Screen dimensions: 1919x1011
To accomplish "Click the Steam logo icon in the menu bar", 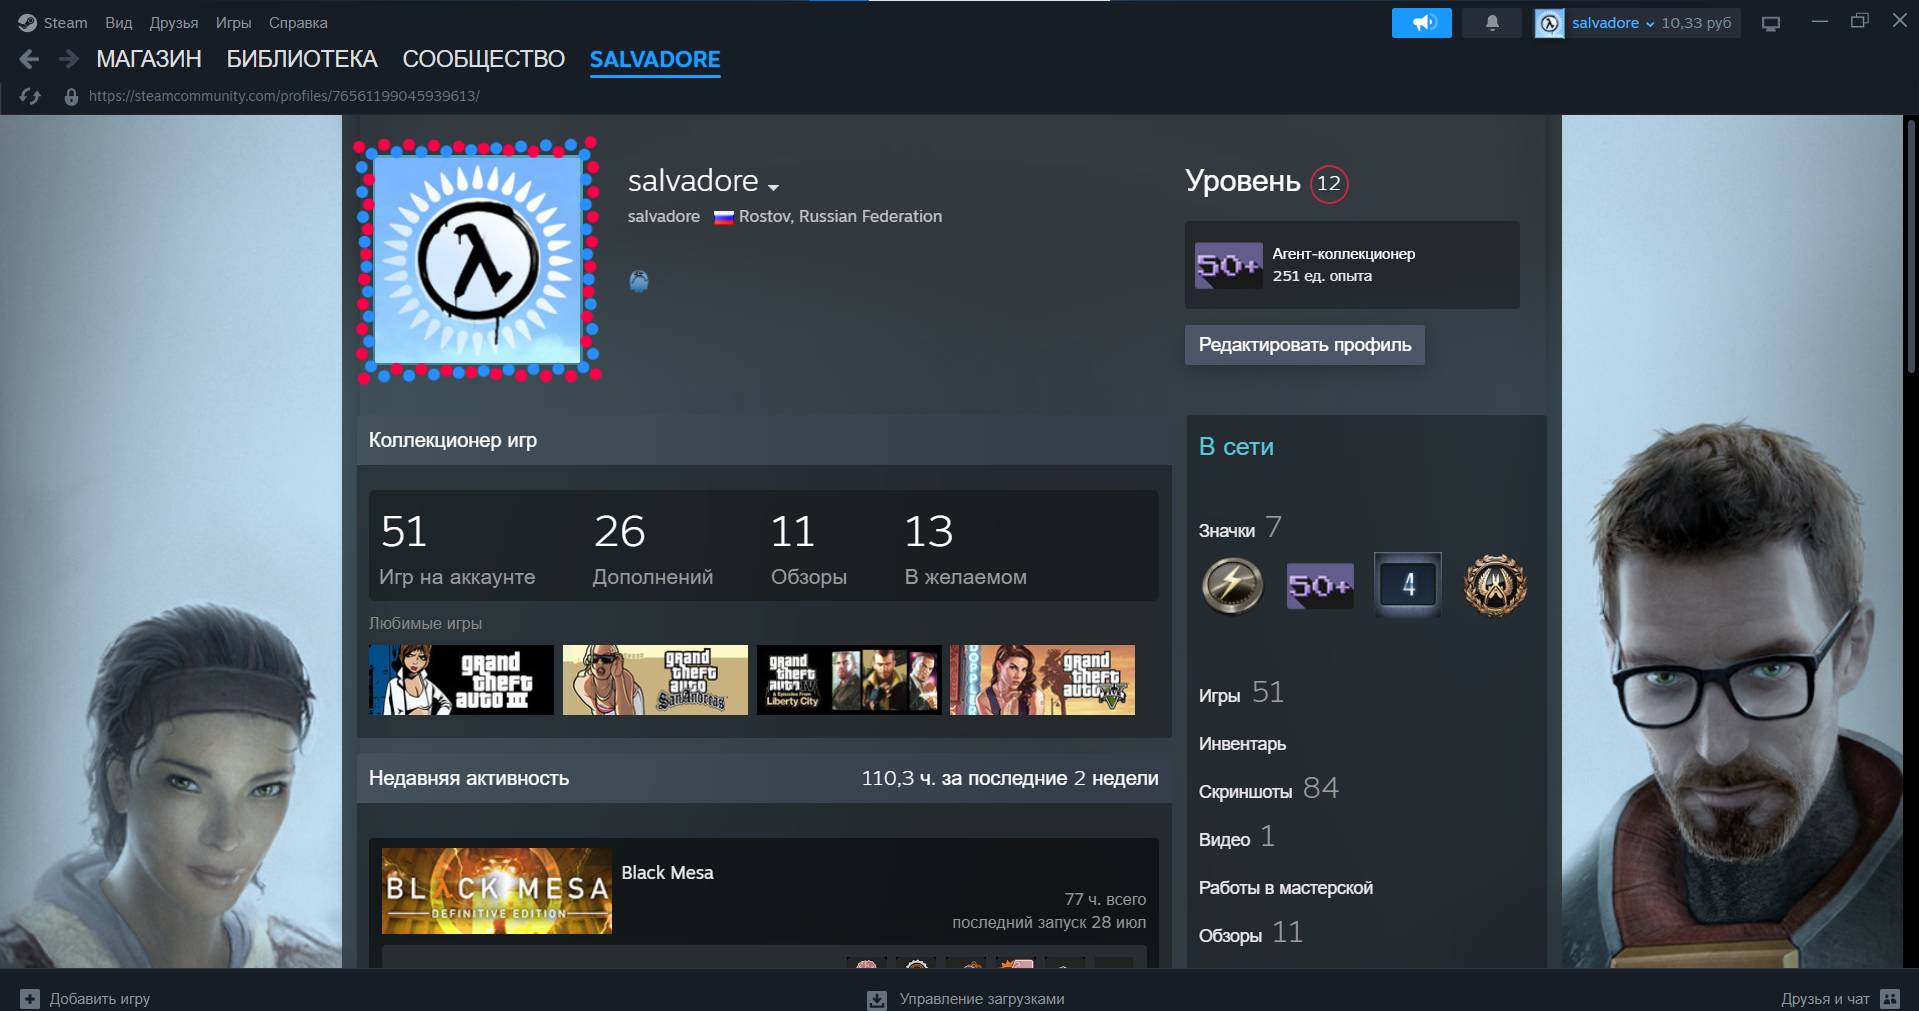I will pos(27,22).
